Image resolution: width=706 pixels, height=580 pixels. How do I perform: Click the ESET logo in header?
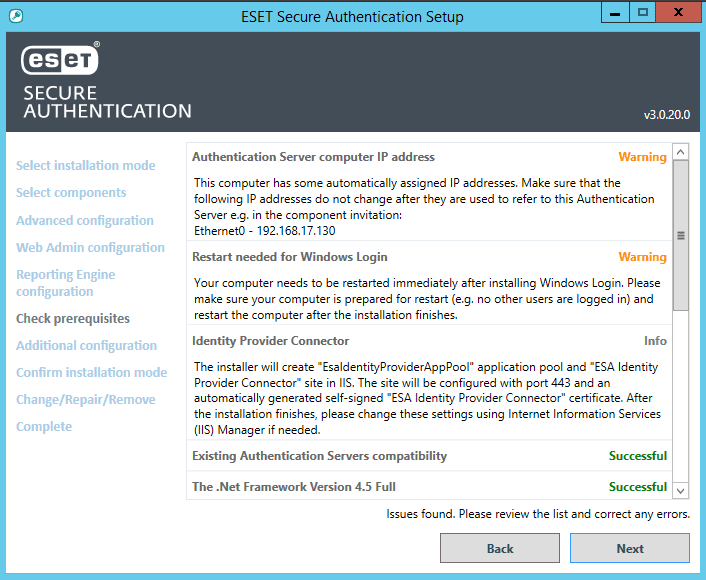click(x=60, y=59)
